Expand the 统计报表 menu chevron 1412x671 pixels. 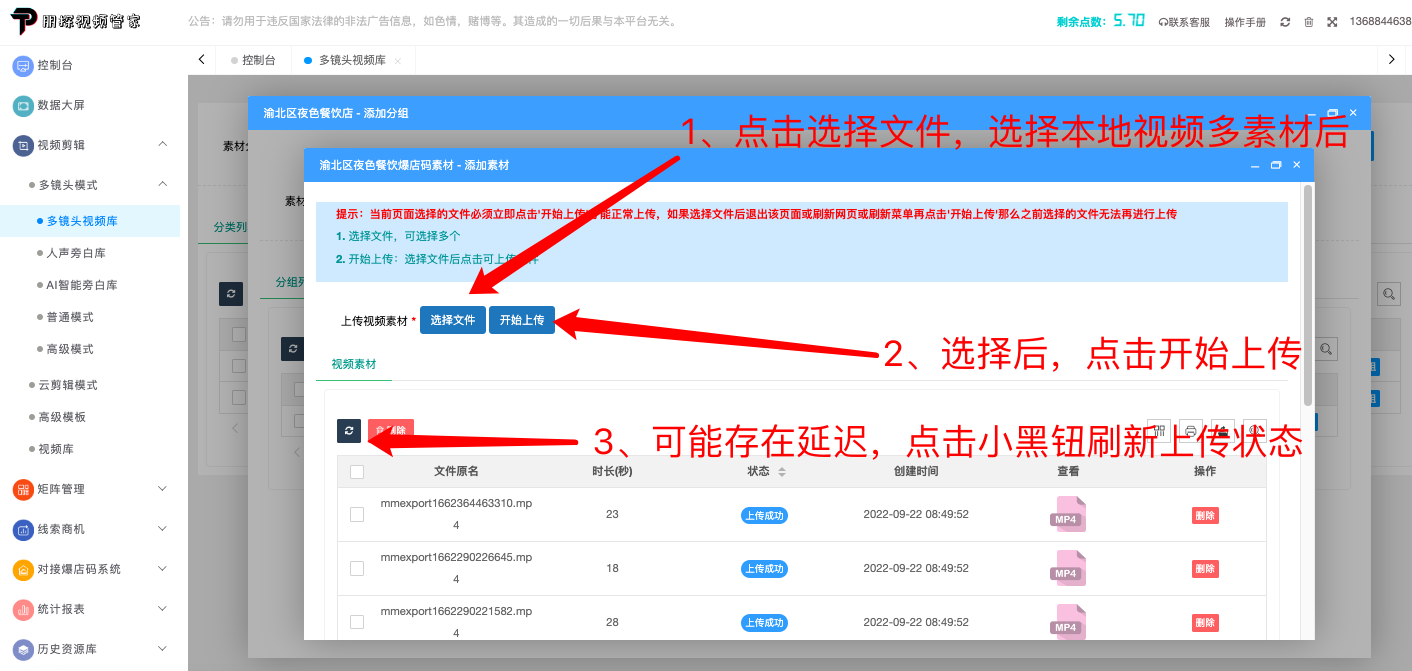163,608
